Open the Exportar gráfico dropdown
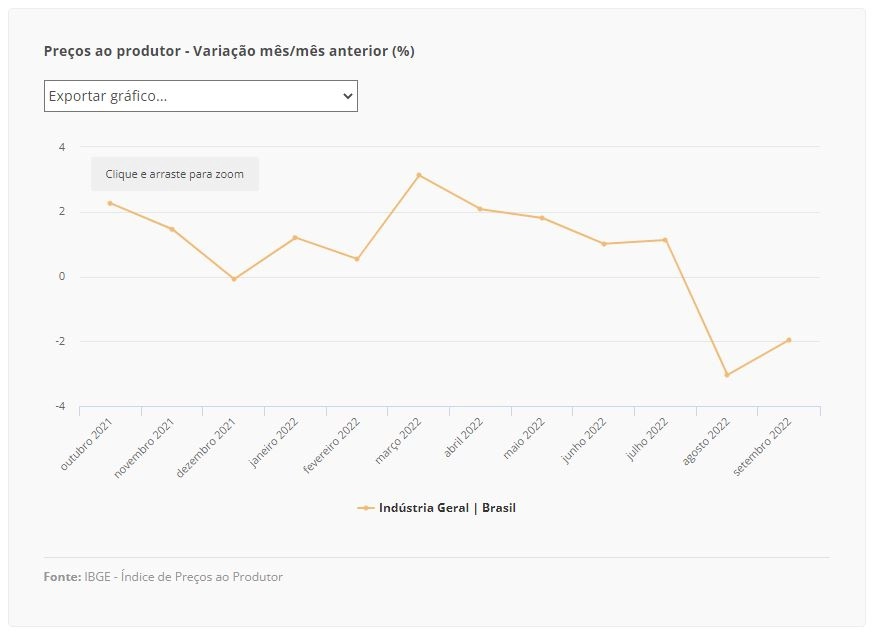Viewport: 876px width, 633px height. (x=201, y=96)
